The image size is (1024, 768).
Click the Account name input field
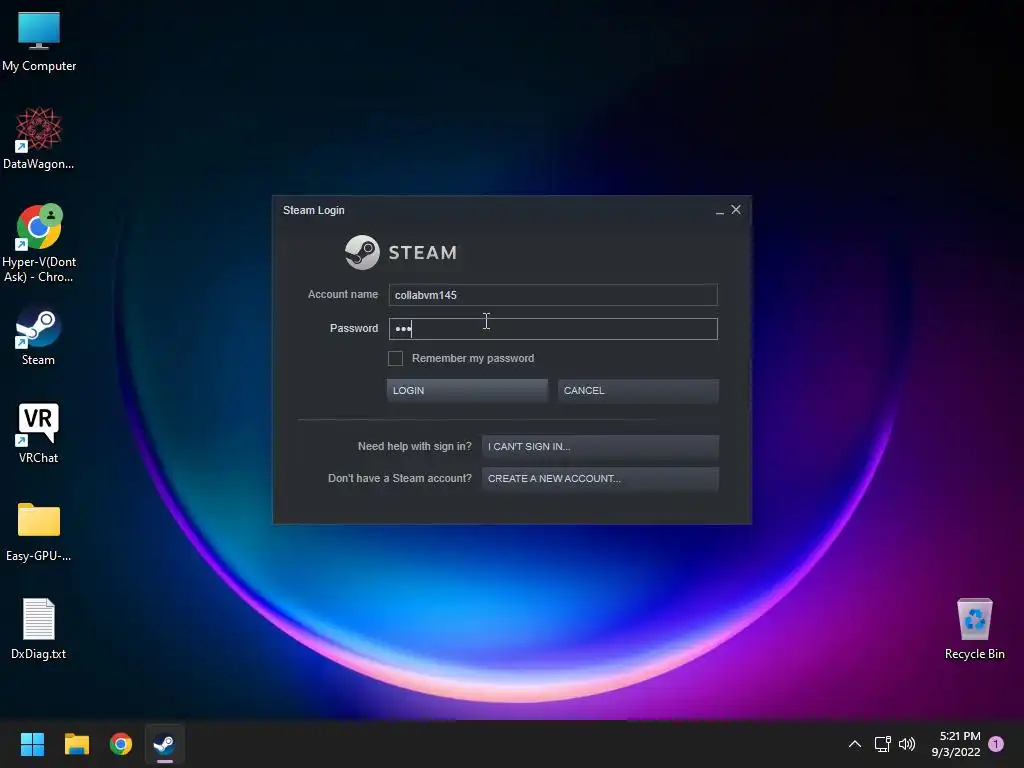553,295
